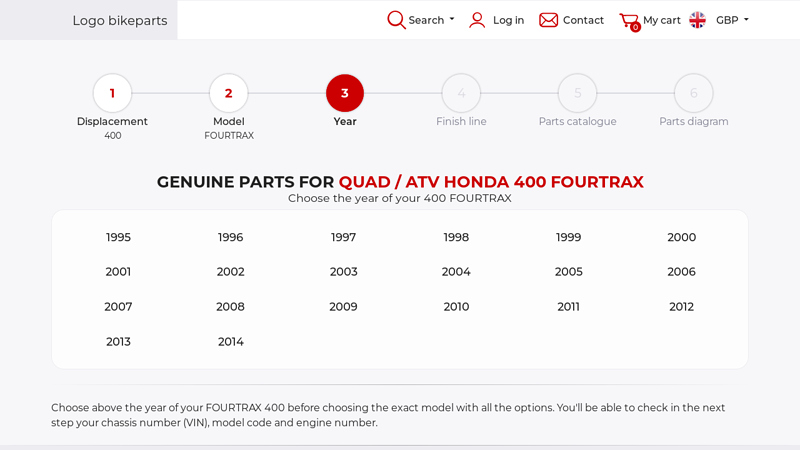Pick year 2006

pyautogui.click(x=682, y=272)
